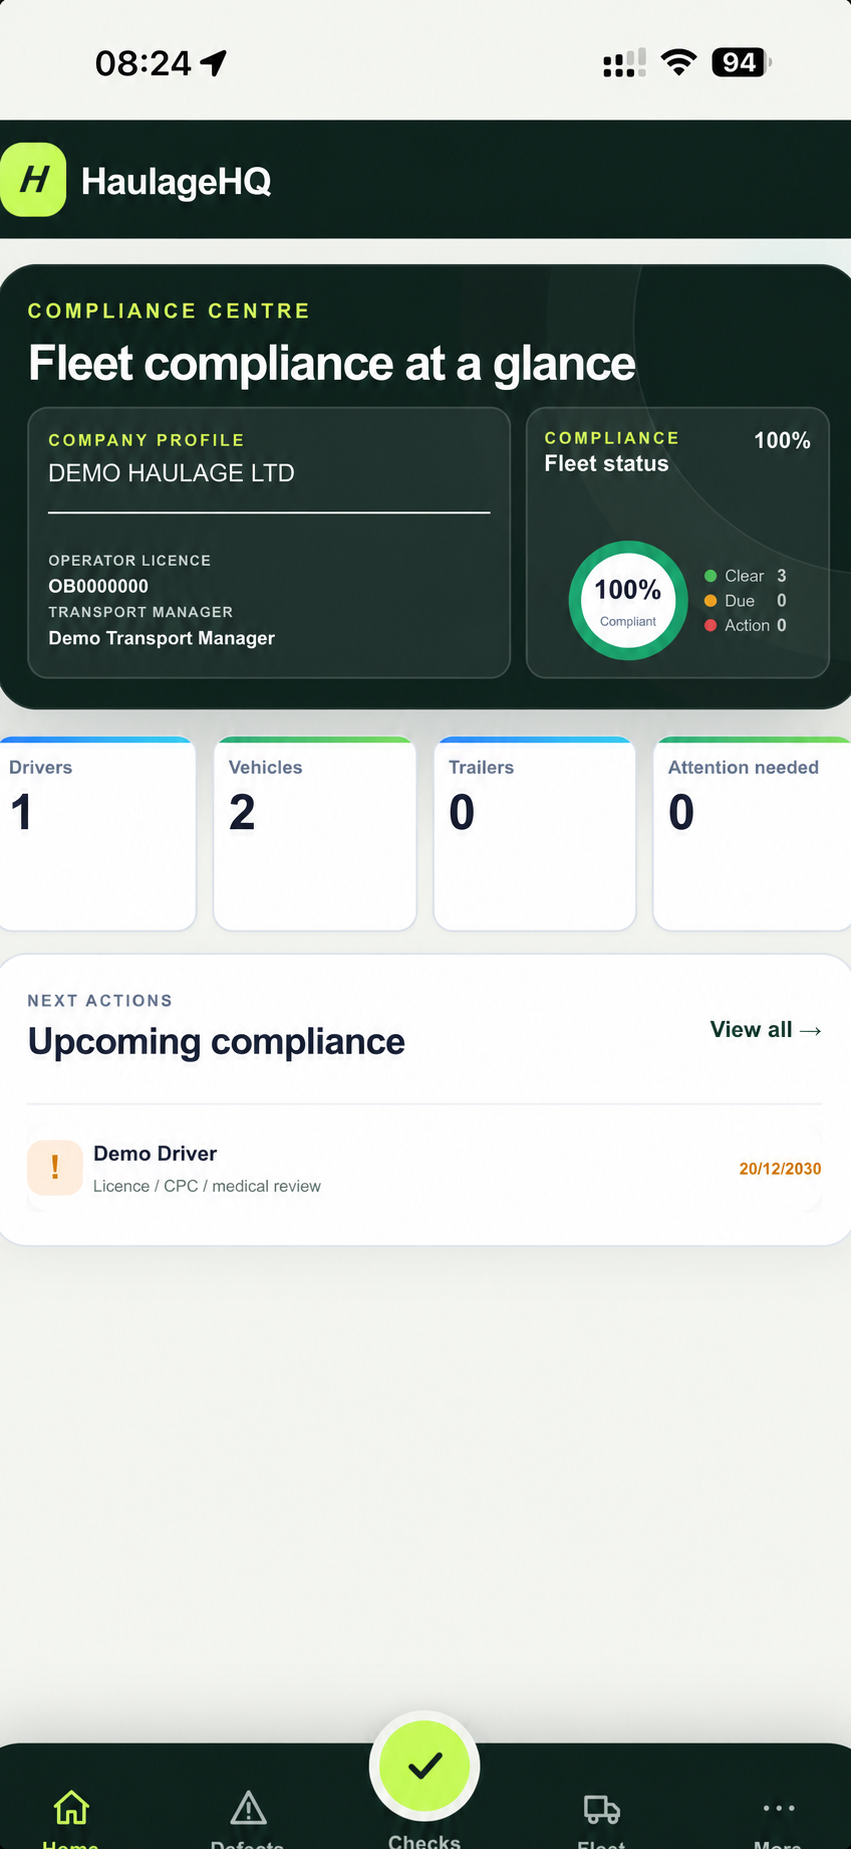Open the Fleet truck icon
This screenshot has height=1849, width=851.
coord(602,1808)
